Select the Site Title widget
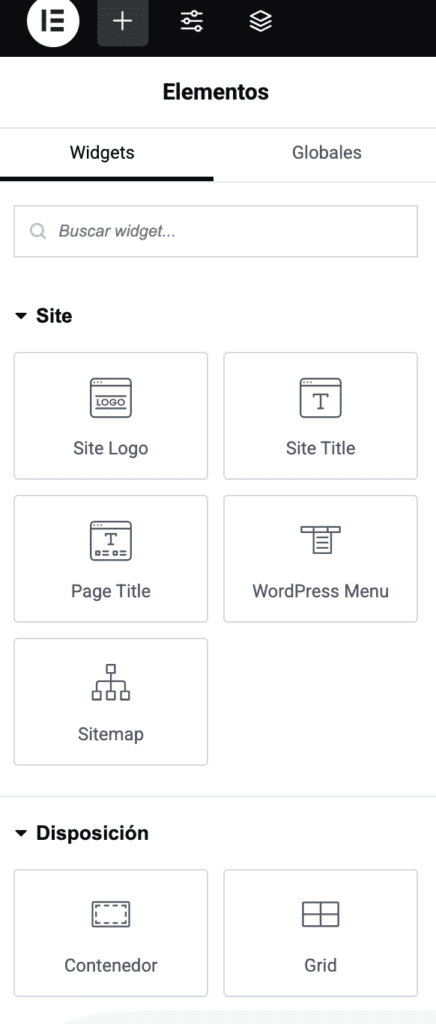Viewport: 436px width, 1024px height. [320, 416]
